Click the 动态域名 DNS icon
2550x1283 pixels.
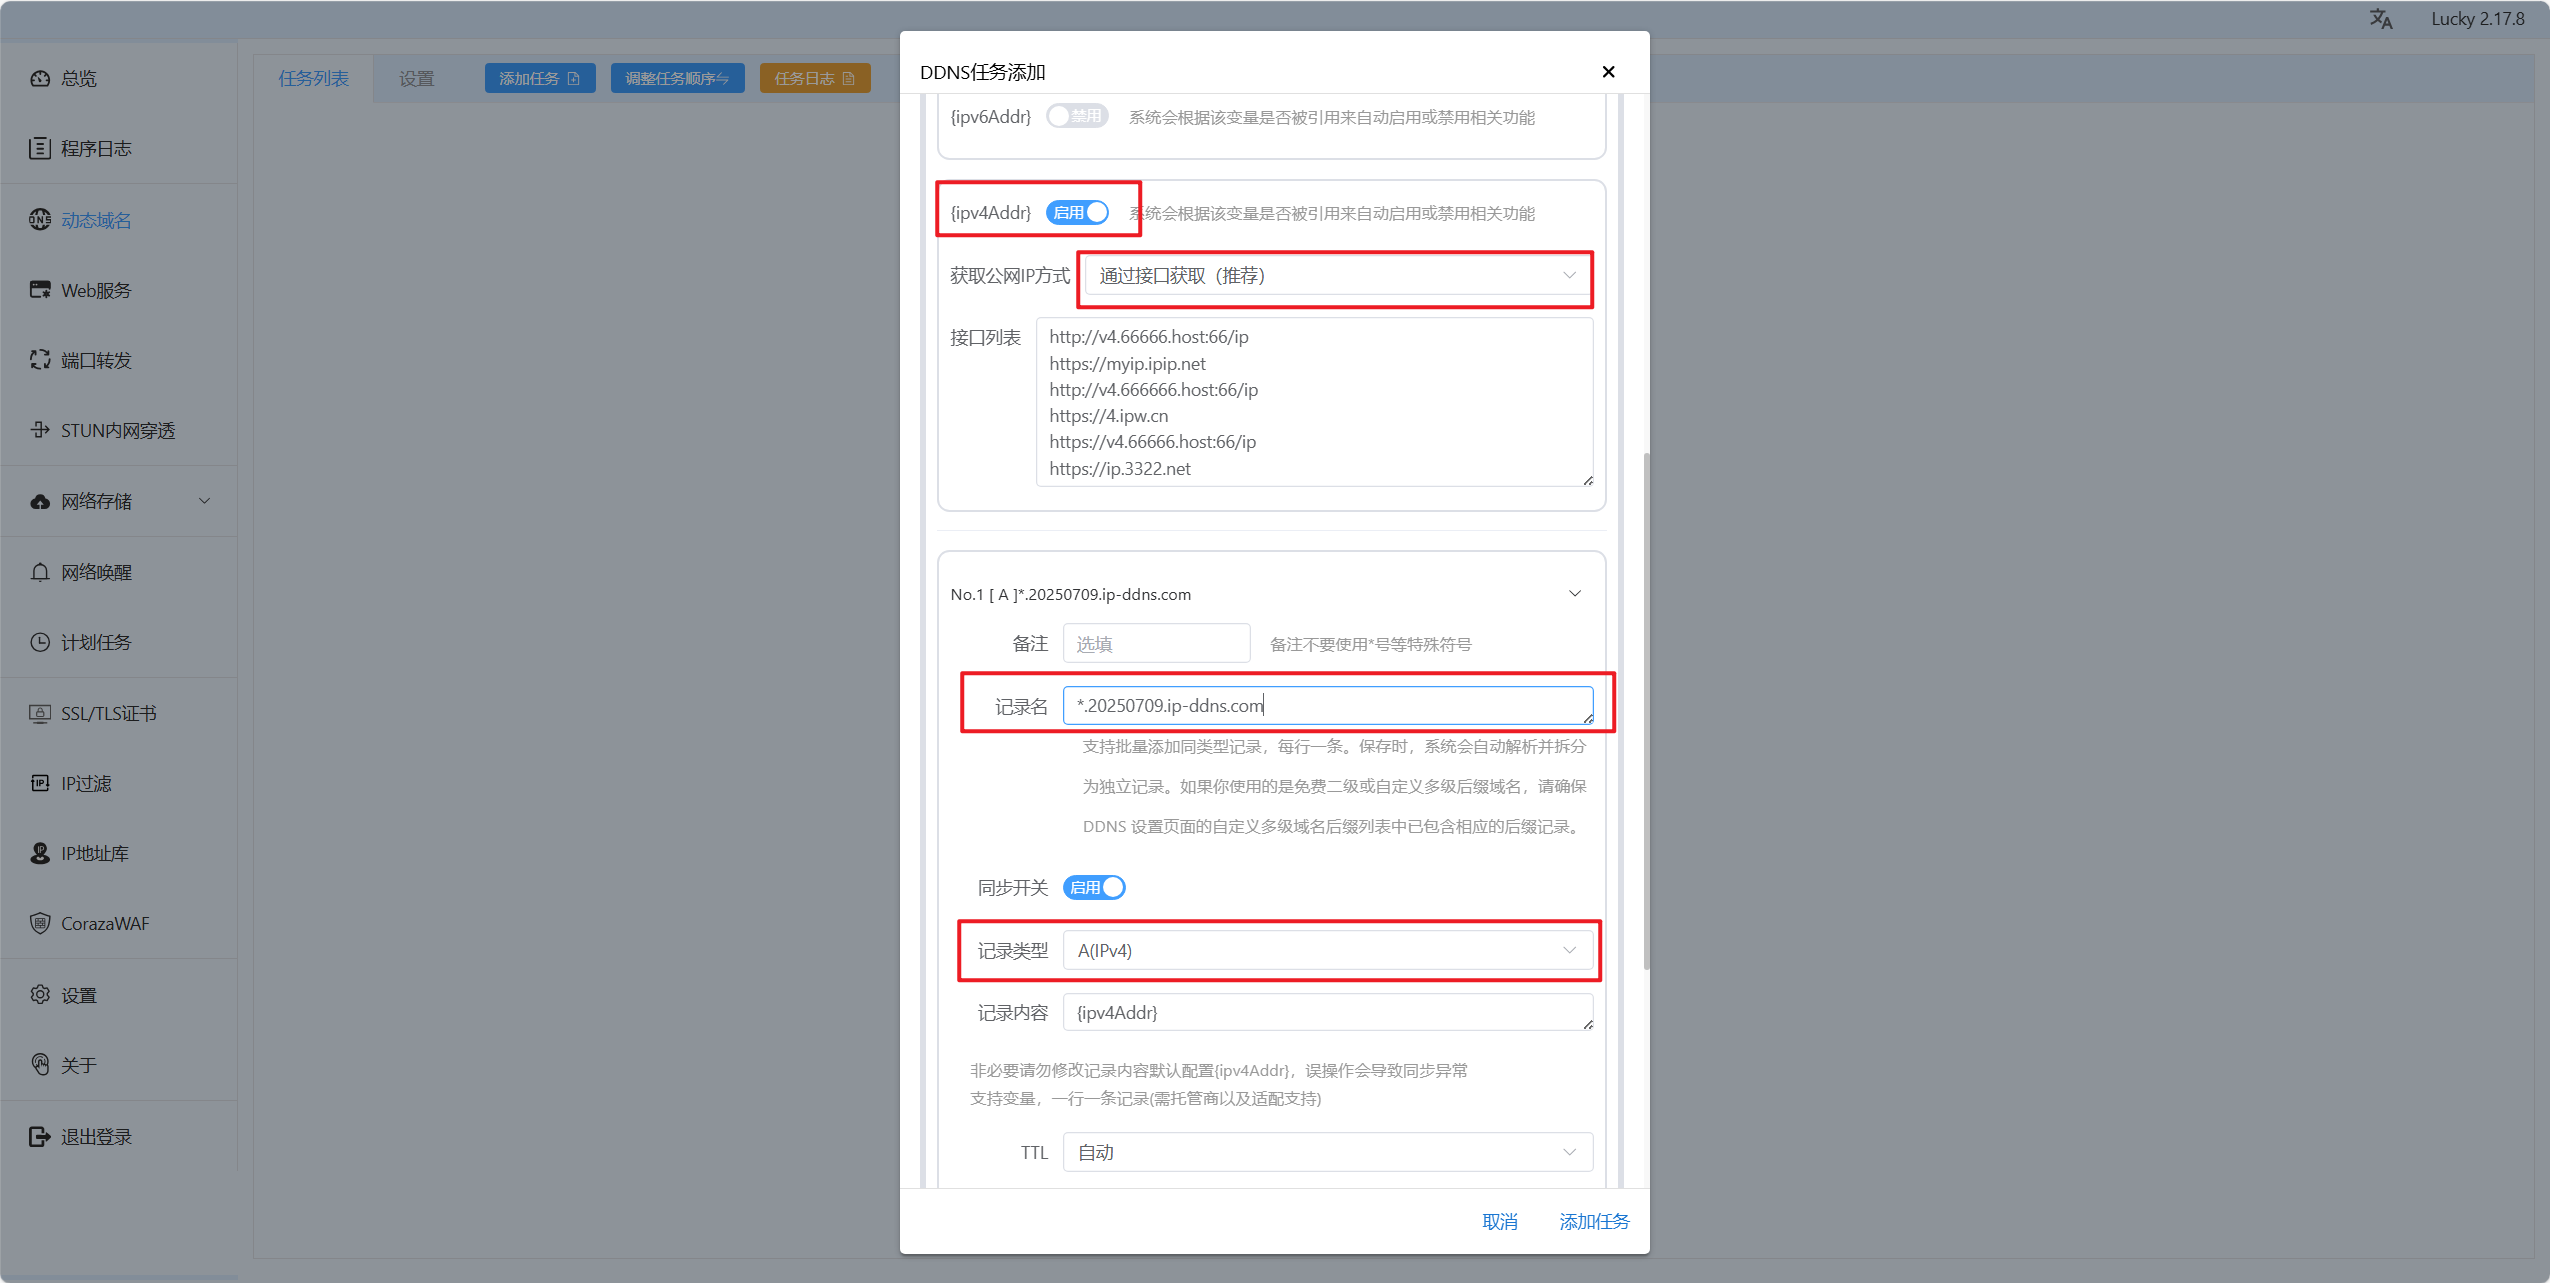point(40,219)
